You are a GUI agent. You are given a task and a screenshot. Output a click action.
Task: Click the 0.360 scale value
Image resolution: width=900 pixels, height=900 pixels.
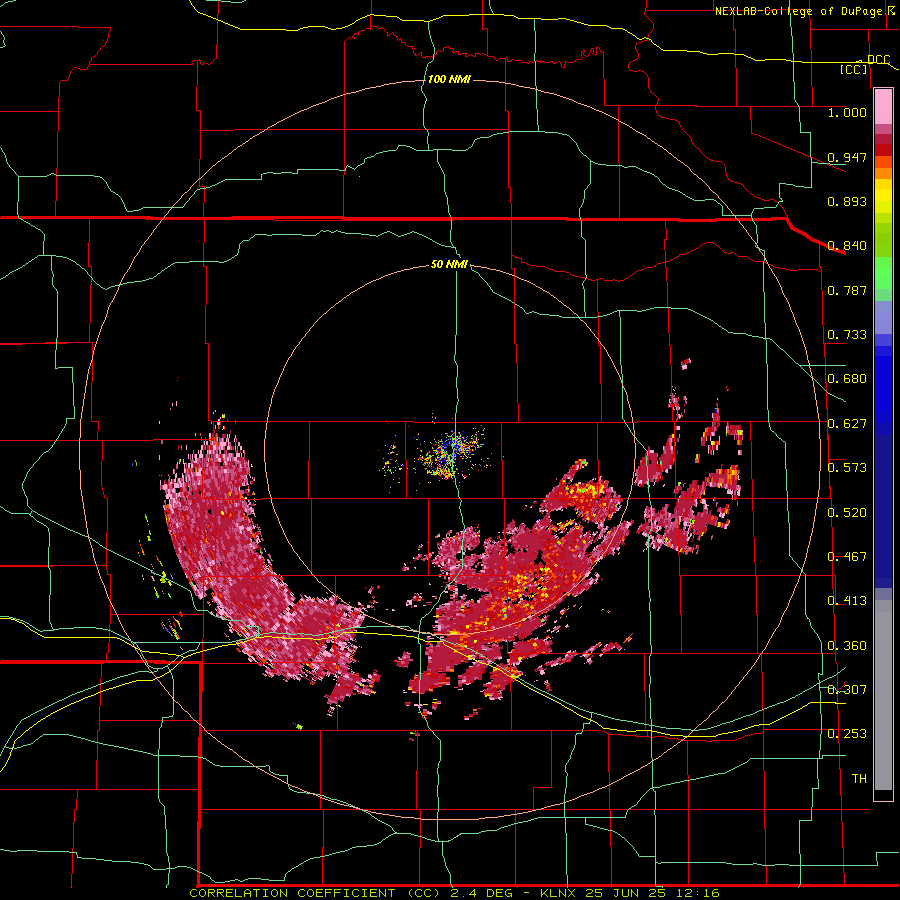847,646
